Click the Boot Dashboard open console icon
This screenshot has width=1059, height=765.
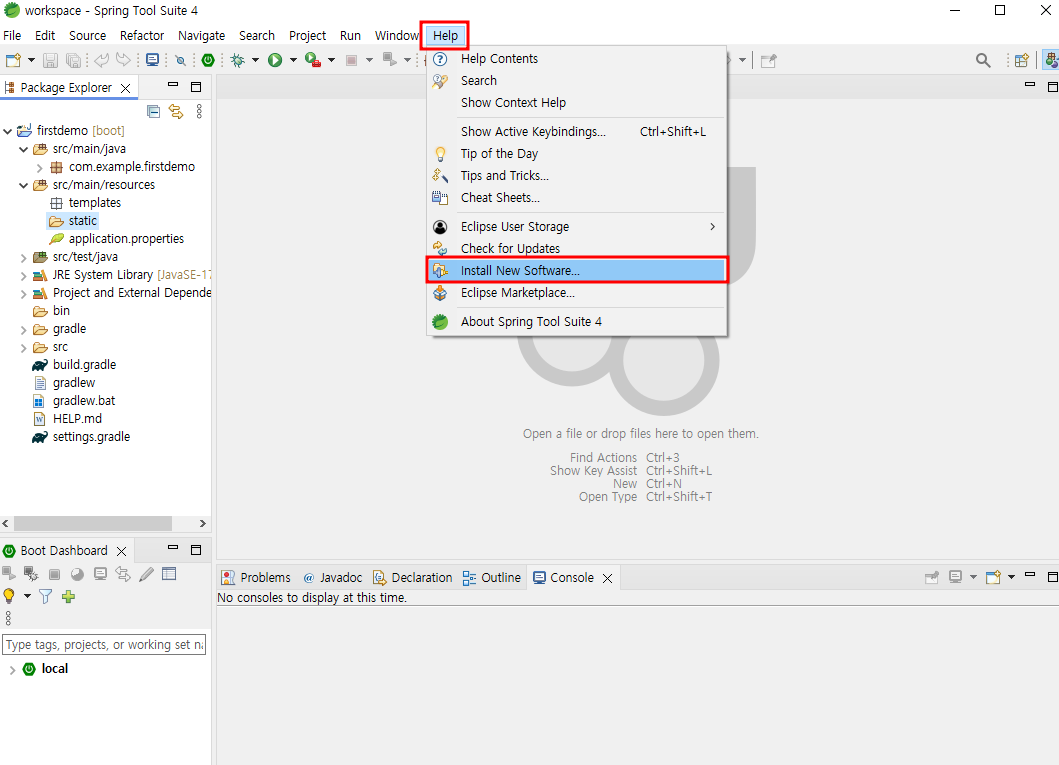pos(100,574)
